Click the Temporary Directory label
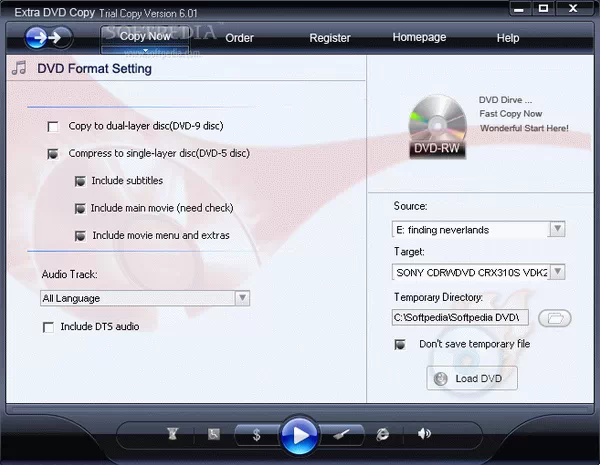Screen dimensions: 600x465 pyautogui.click(x=439, y=297)
